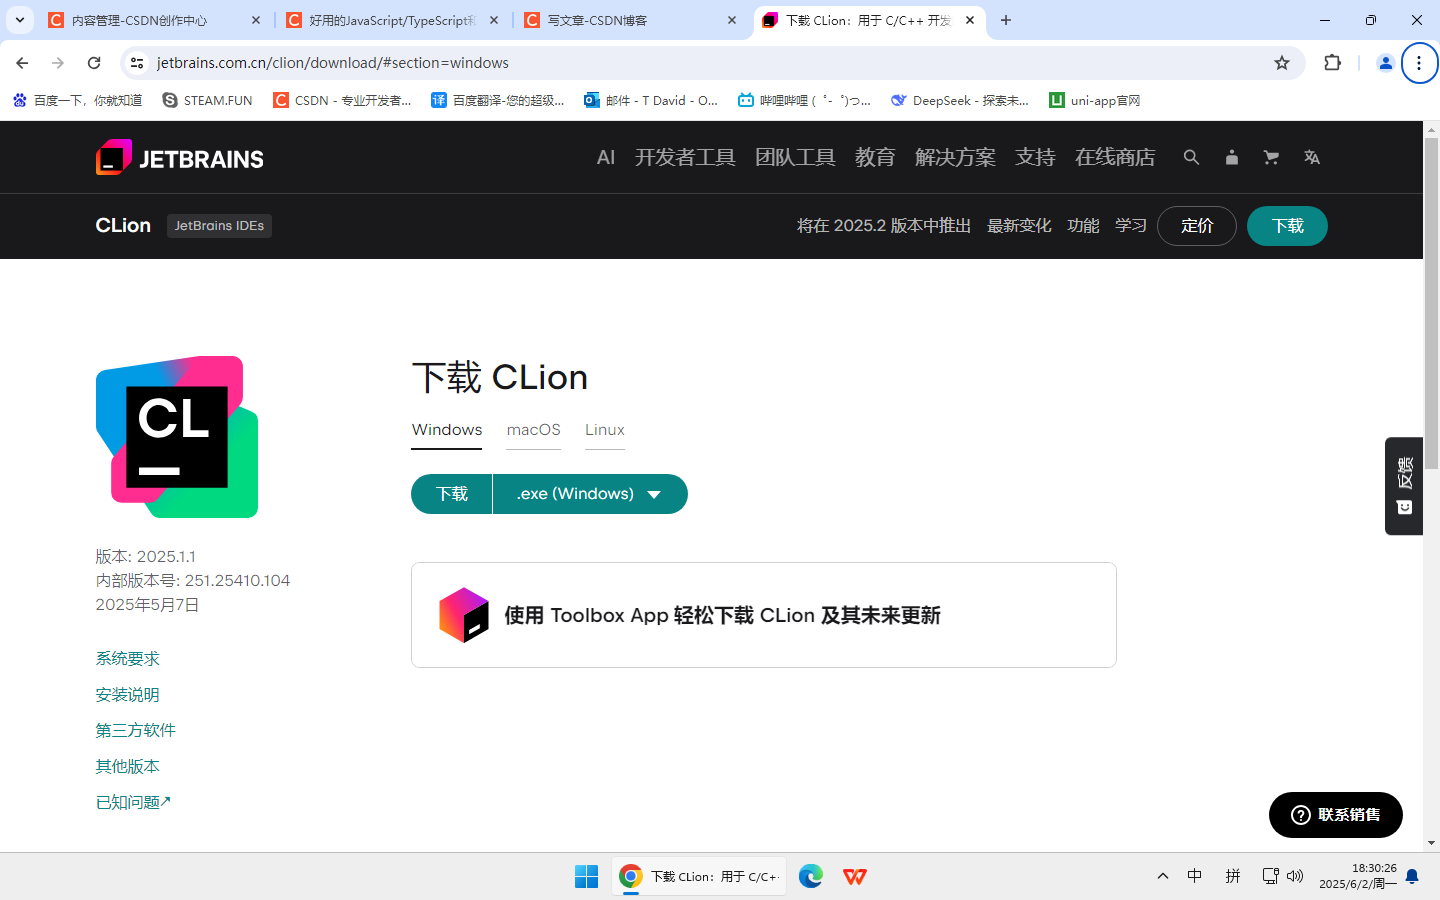The width and height of the screenshot is (1440, 900).
Task: View site information icon in address bar
Action: pyautogui.click(x=137, y=63)
